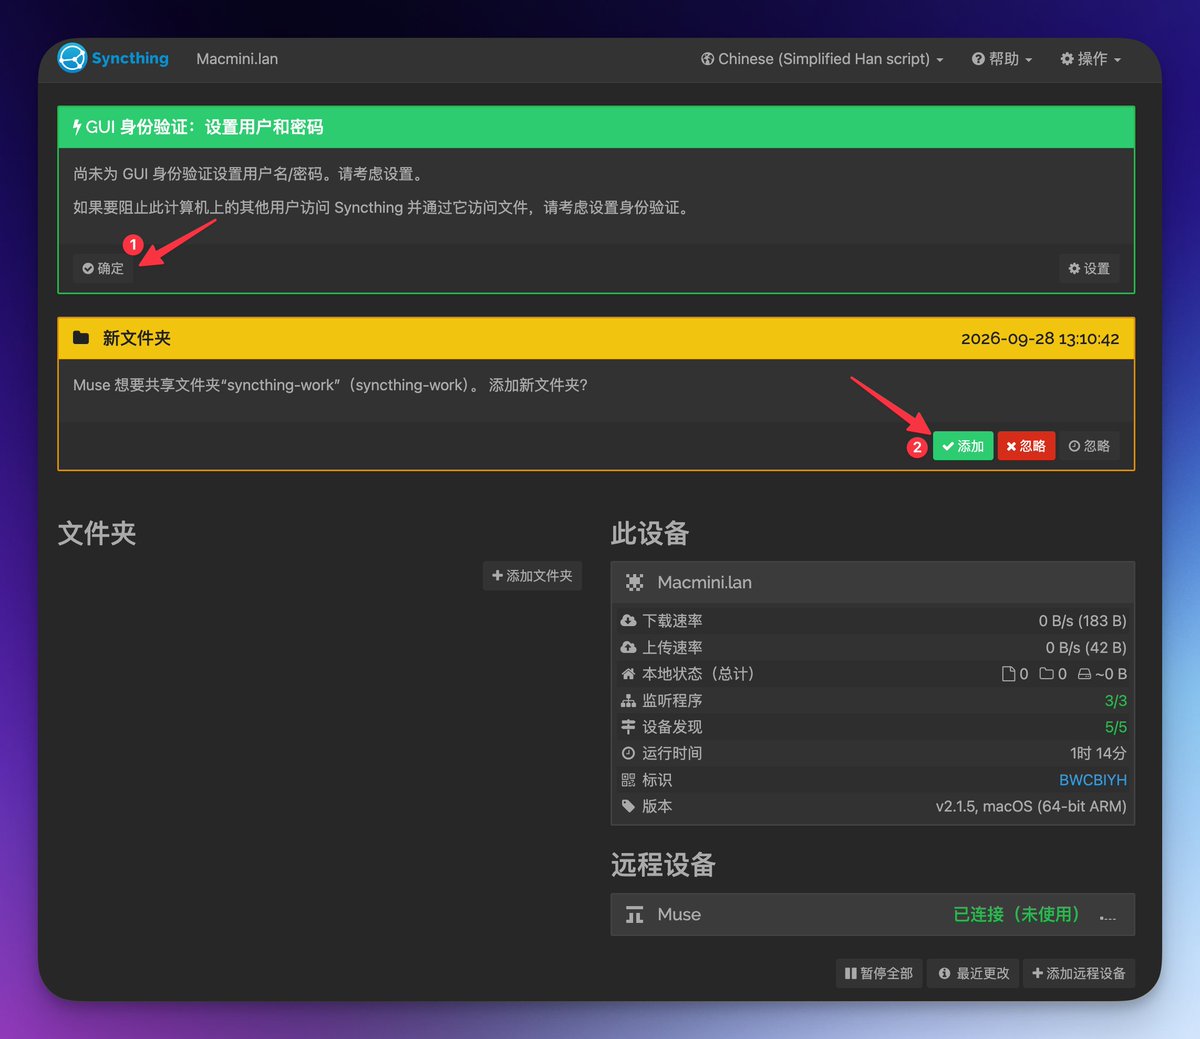Click the green 添加 button for syncthing-work
Image resolution: width=1200 pixels, height=1039 pixels.
(963, 446)
